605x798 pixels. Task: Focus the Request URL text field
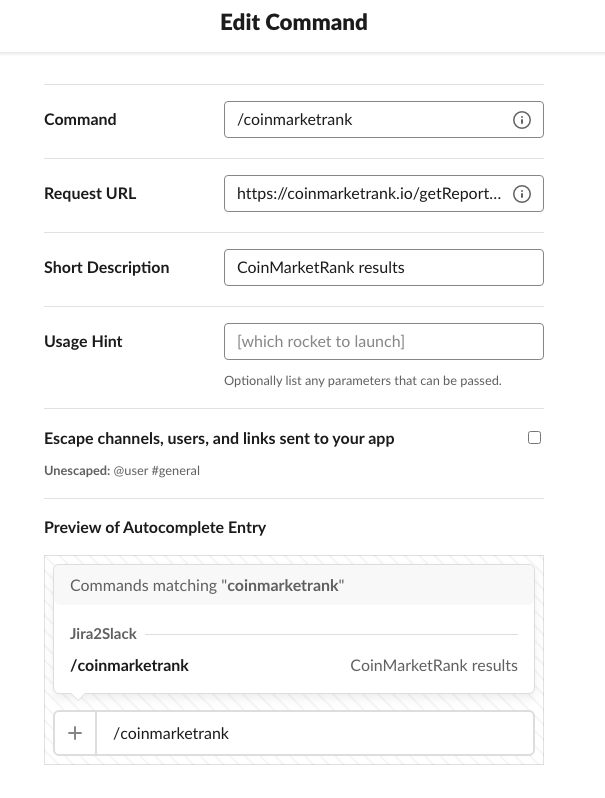pyautogui.click(x=365, y=194)
